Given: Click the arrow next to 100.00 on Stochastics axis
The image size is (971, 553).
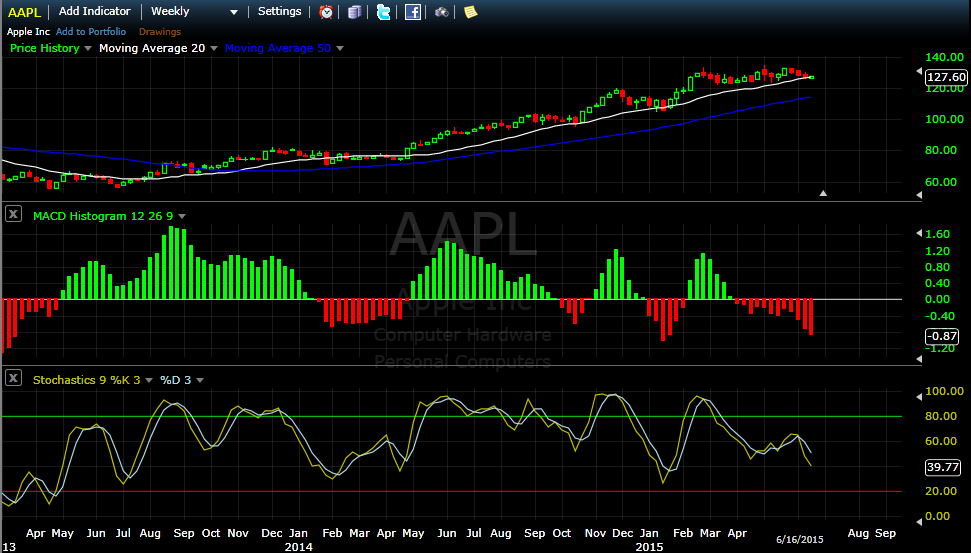Looking at the screenshot, I should click(919, 397).
